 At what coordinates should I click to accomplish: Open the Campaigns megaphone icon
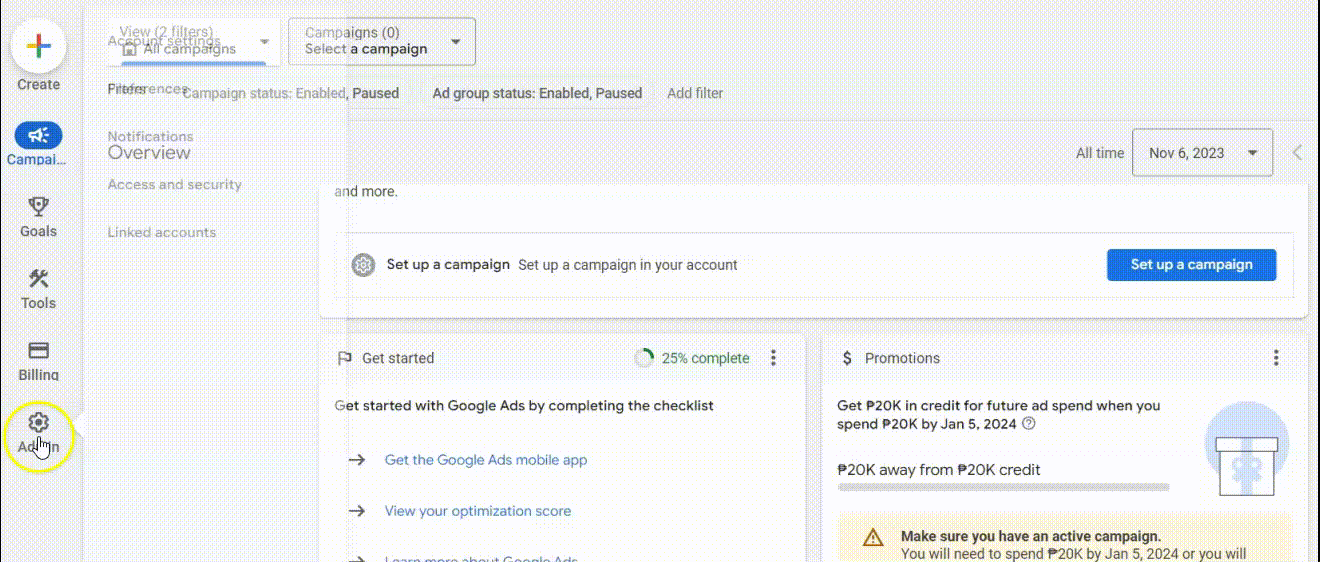coord(38,135)
